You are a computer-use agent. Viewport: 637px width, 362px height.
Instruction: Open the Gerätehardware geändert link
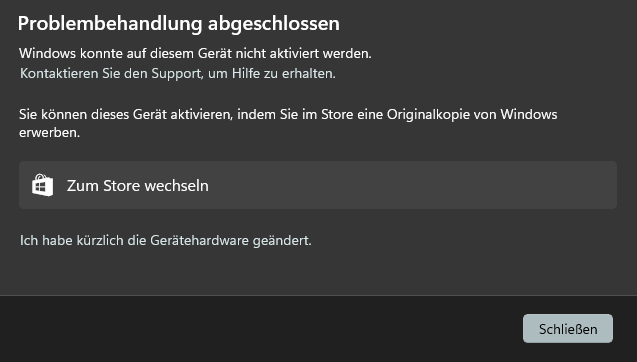pyautogui.click(x=165, y=241)
